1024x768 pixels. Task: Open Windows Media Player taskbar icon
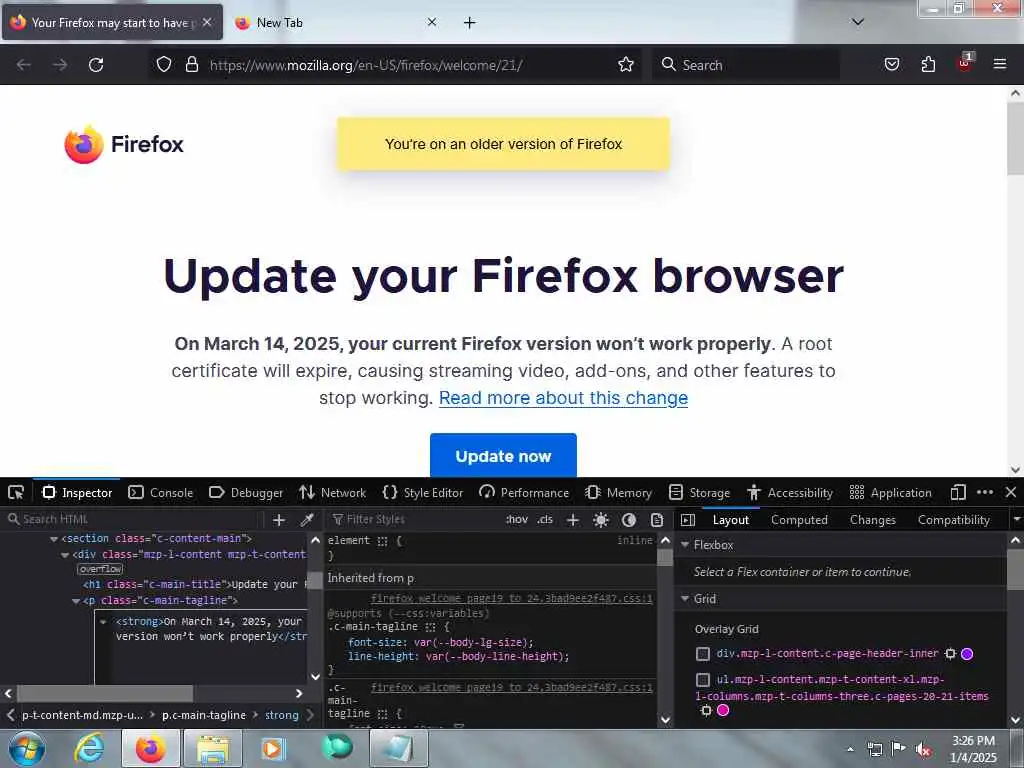273,748
